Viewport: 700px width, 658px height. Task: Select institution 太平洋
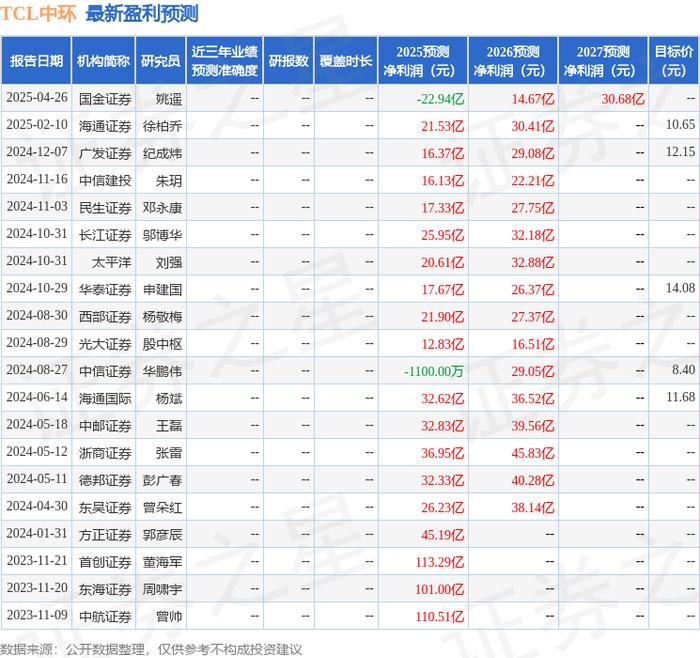112,262
